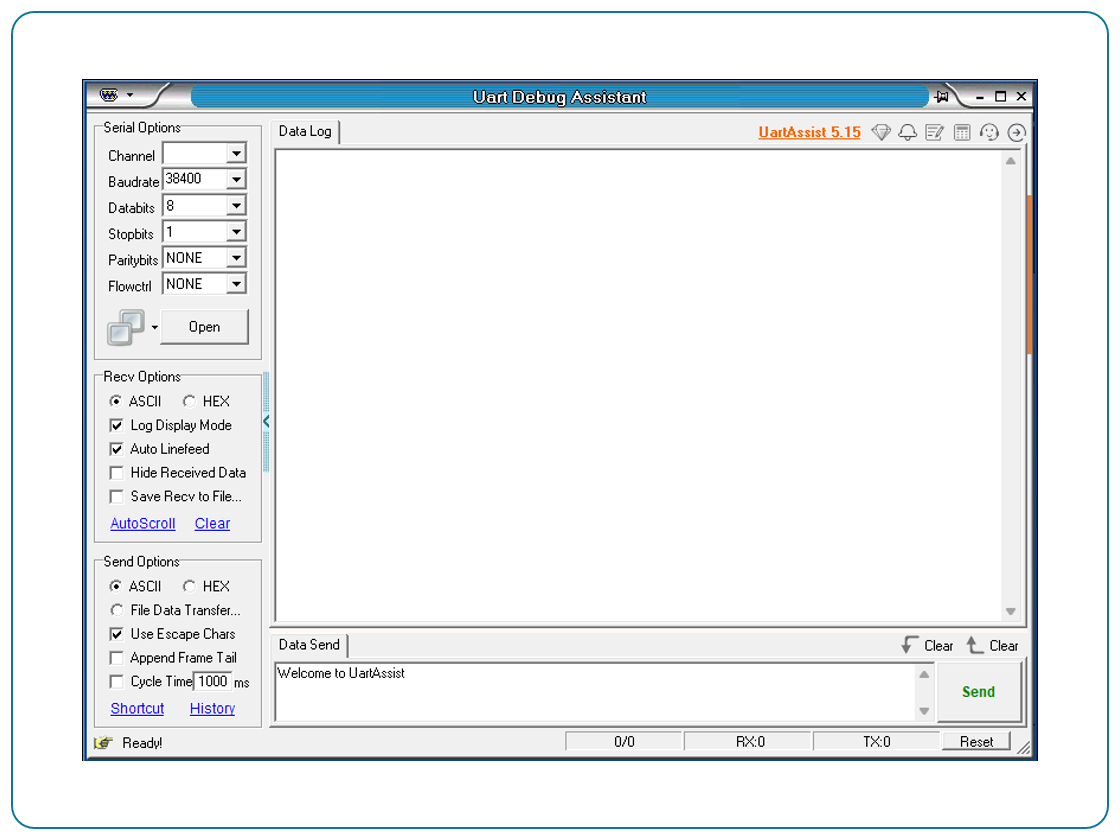The width and height of the screenshot is (1120, 840).
Task: Click the Reset counter button
Action: [976, 742]
